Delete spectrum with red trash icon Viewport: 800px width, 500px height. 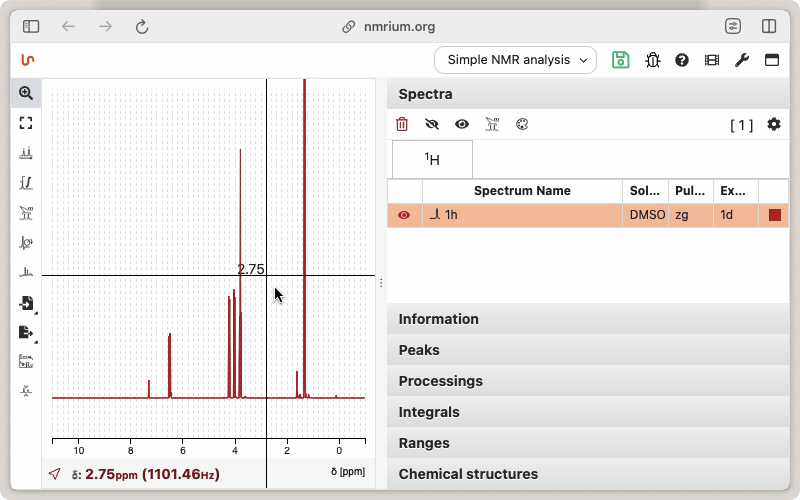(x=402, y=125)
